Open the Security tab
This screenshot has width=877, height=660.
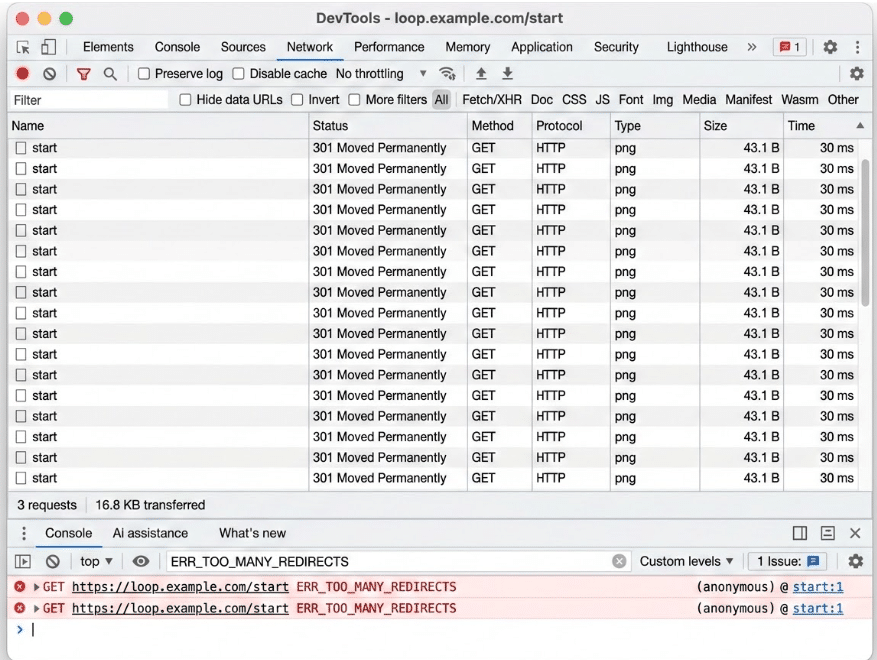[616, 47]
